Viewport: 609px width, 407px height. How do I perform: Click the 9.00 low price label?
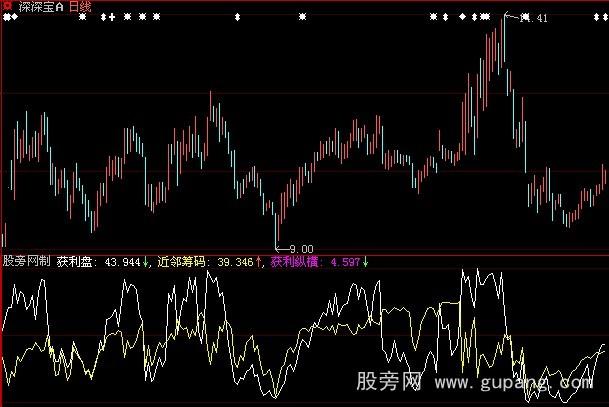[300, 248]
